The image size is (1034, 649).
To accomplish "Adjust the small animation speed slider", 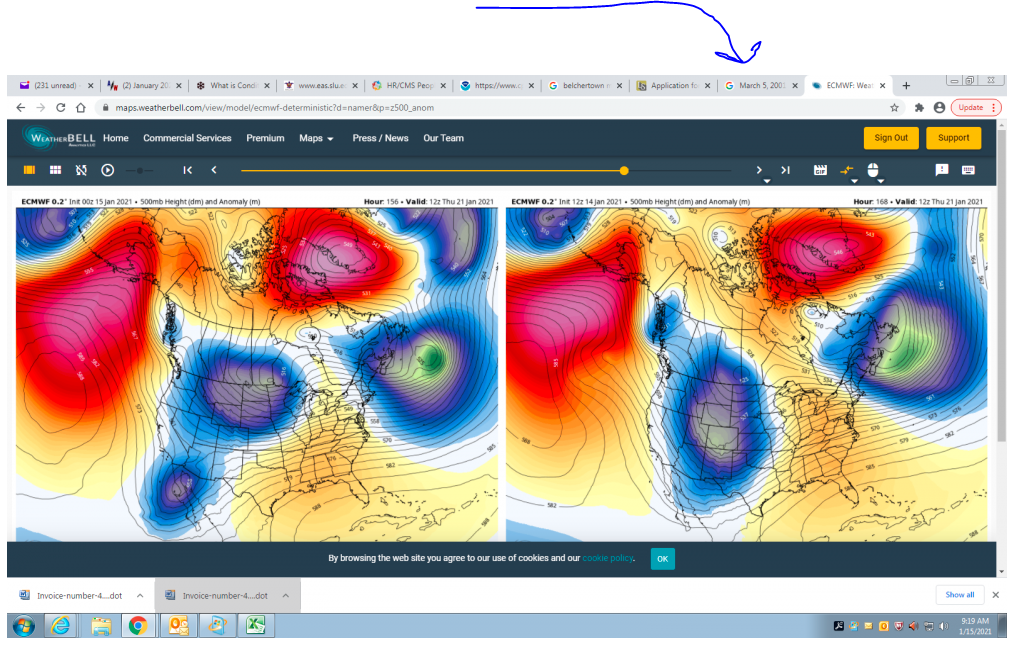I will pos(140,171).
